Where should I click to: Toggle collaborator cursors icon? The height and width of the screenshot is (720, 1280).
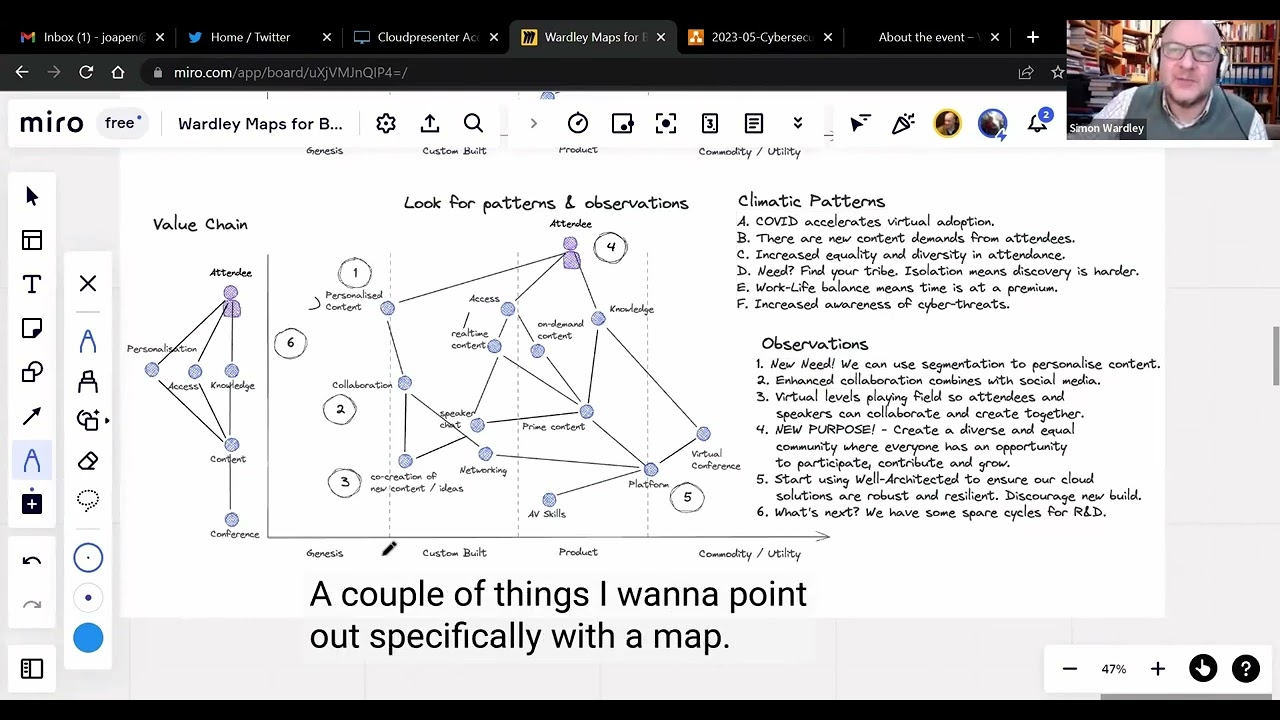859,123
